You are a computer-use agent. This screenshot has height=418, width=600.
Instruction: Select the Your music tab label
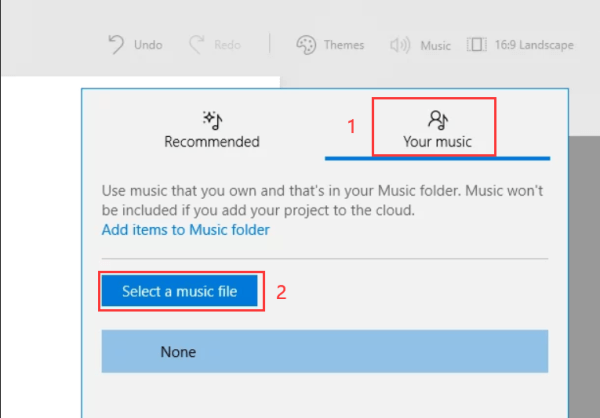tap(437, 142)
